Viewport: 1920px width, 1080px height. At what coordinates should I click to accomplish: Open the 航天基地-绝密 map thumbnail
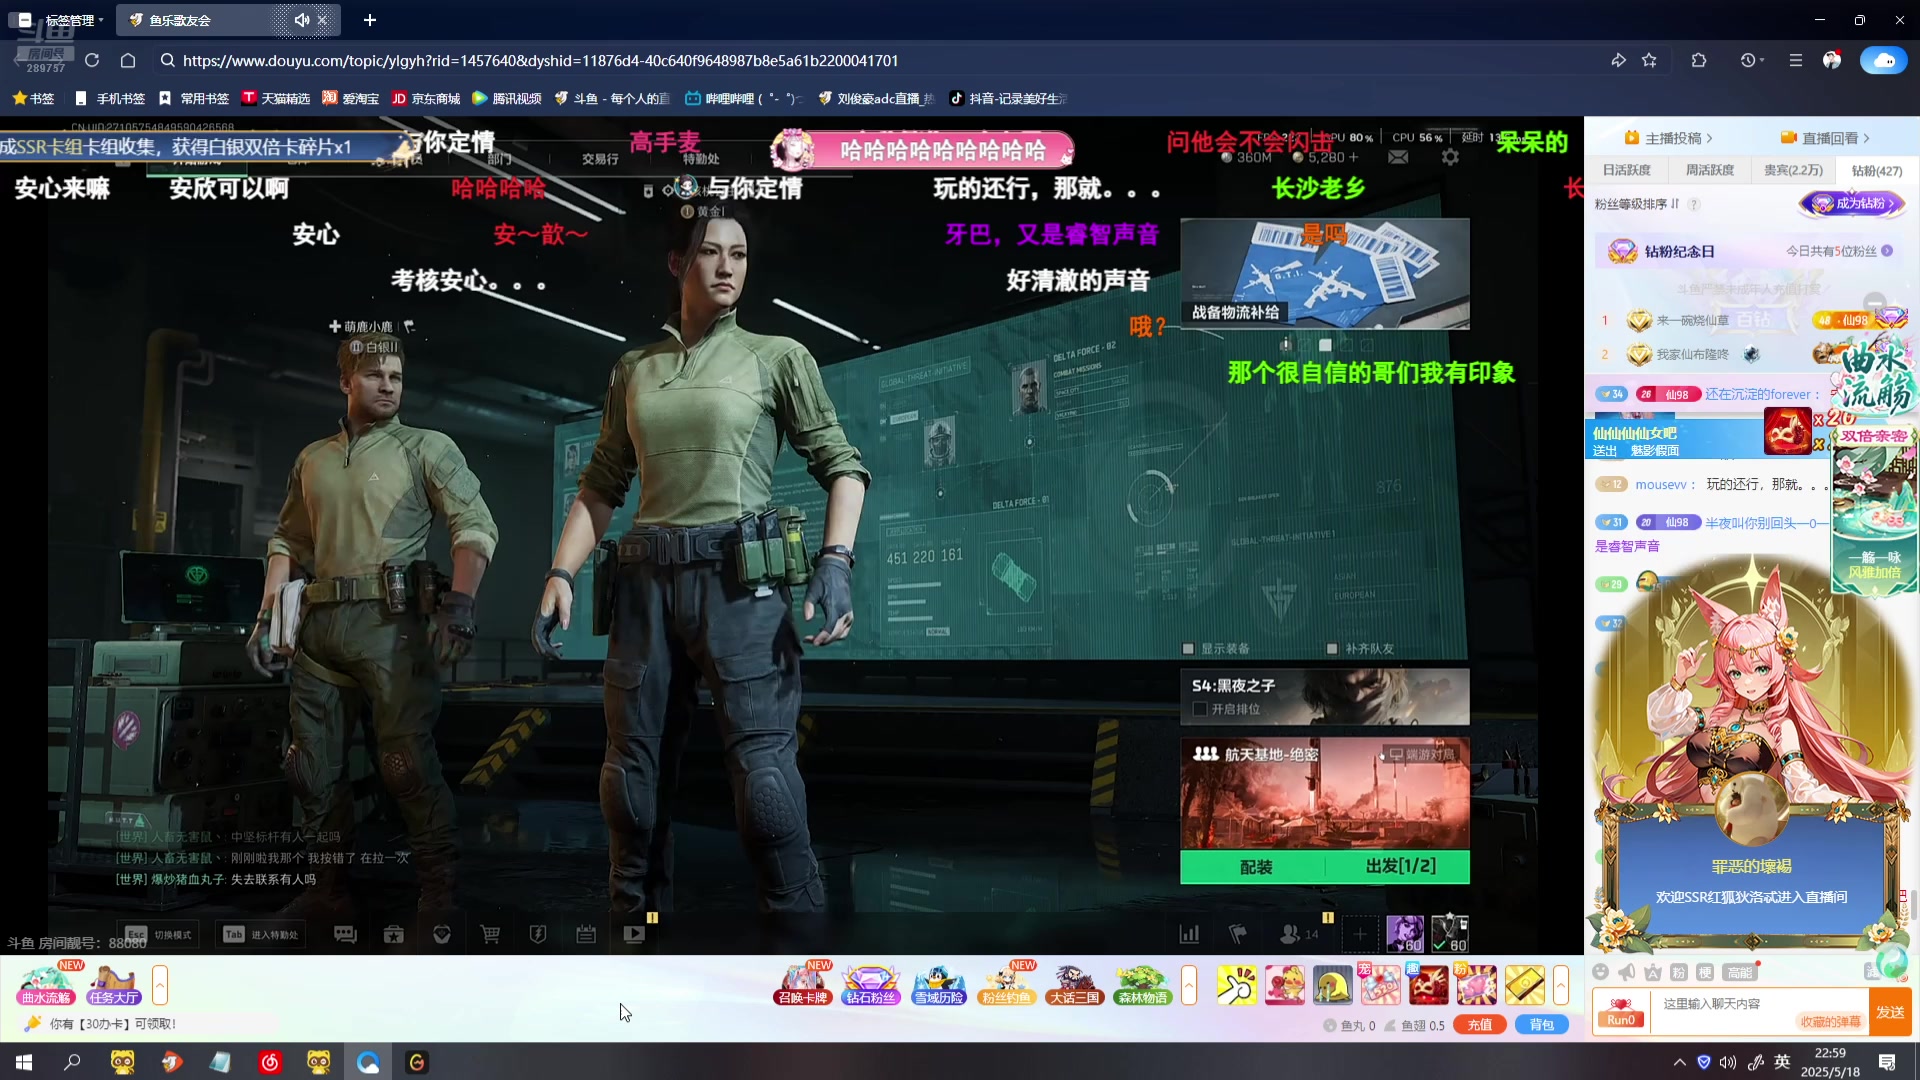pos(1325,794)
